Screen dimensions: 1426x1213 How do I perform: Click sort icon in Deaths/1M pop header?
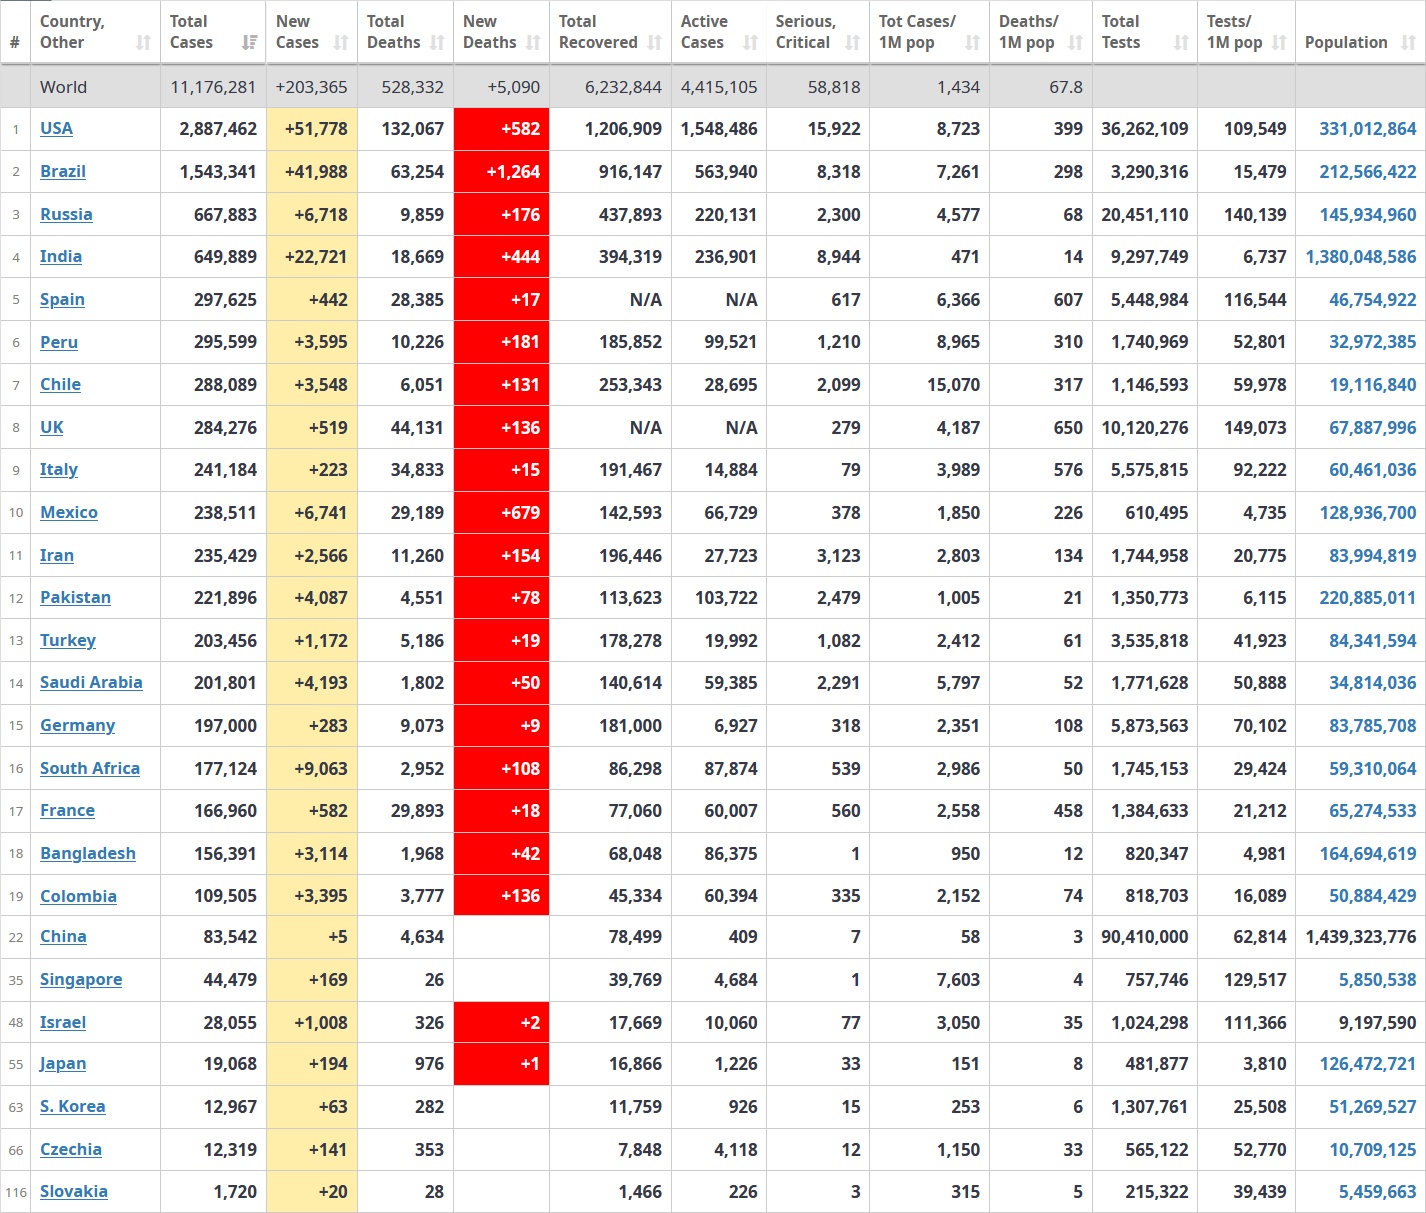[x=1075, y=43]
